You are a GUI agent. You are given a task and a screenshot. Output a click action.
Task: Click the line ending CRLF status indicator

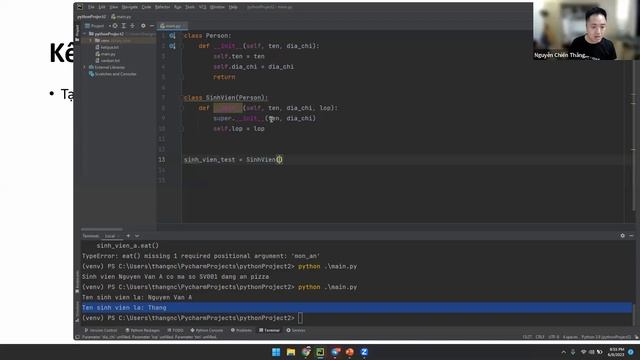tap(540, 337)
